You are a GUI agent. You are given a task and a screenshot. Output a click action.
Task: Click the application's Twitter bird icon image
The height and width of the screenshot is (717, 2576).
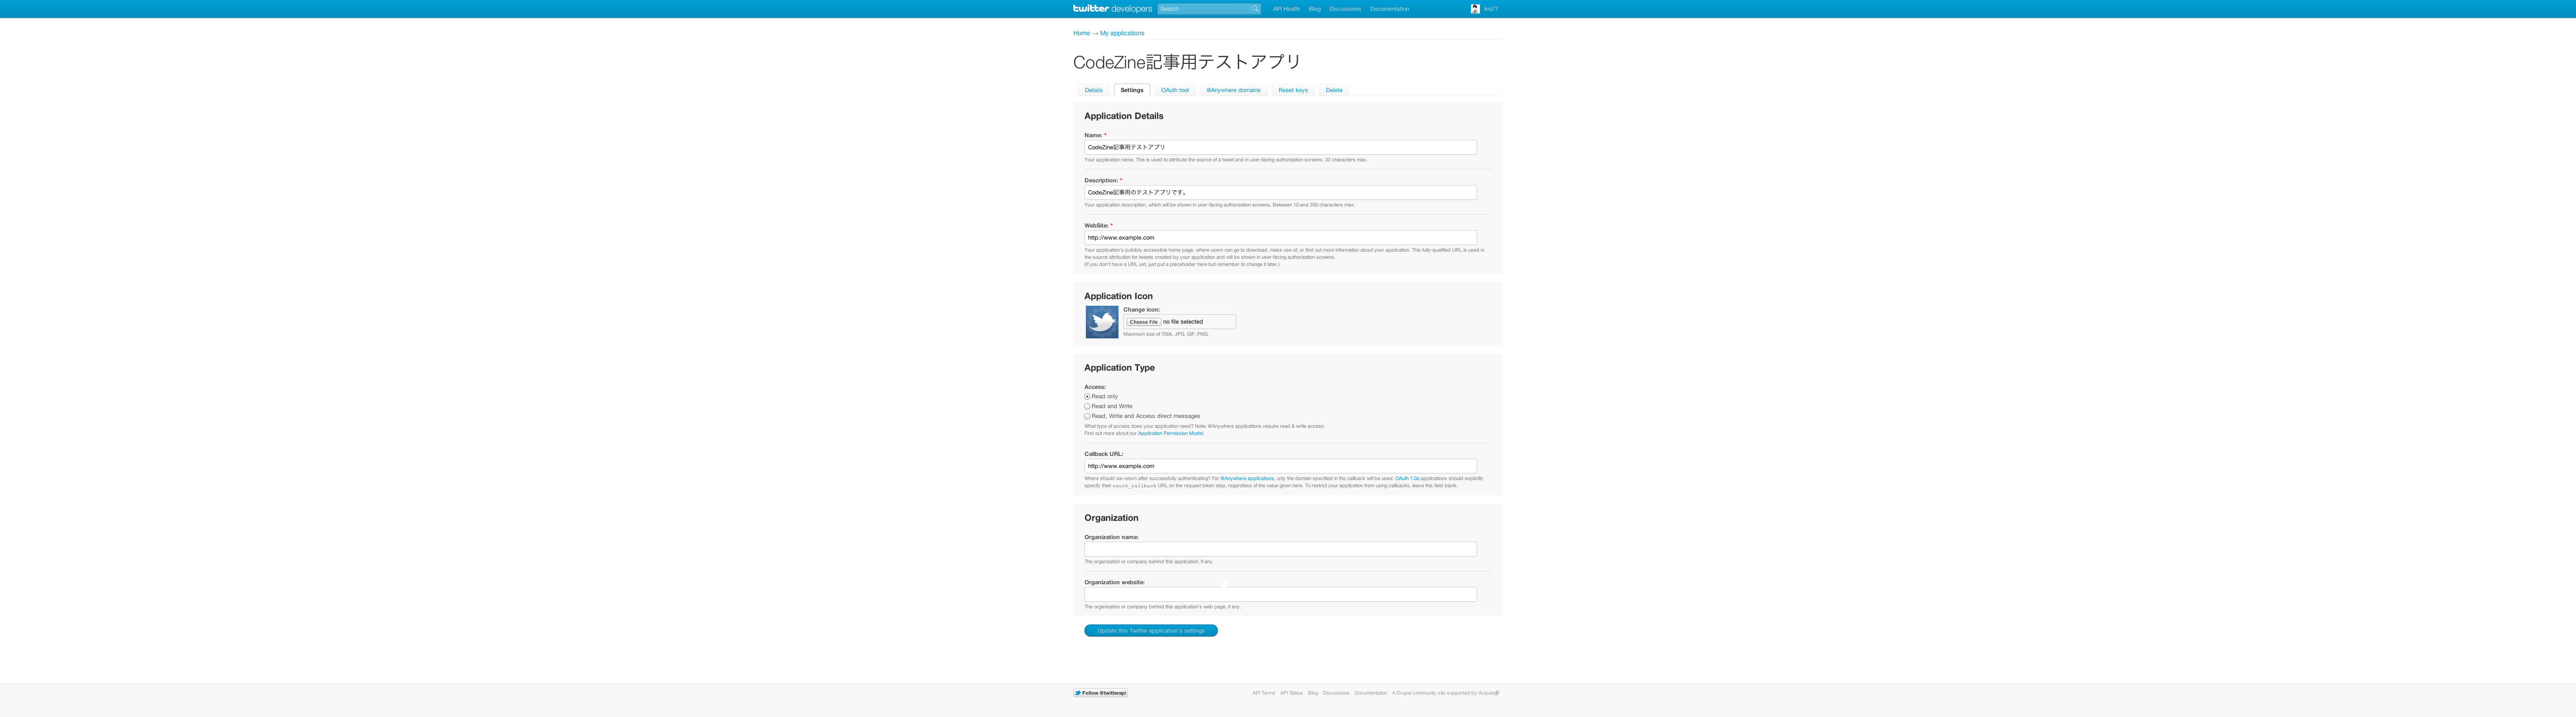pos(1102,322)
